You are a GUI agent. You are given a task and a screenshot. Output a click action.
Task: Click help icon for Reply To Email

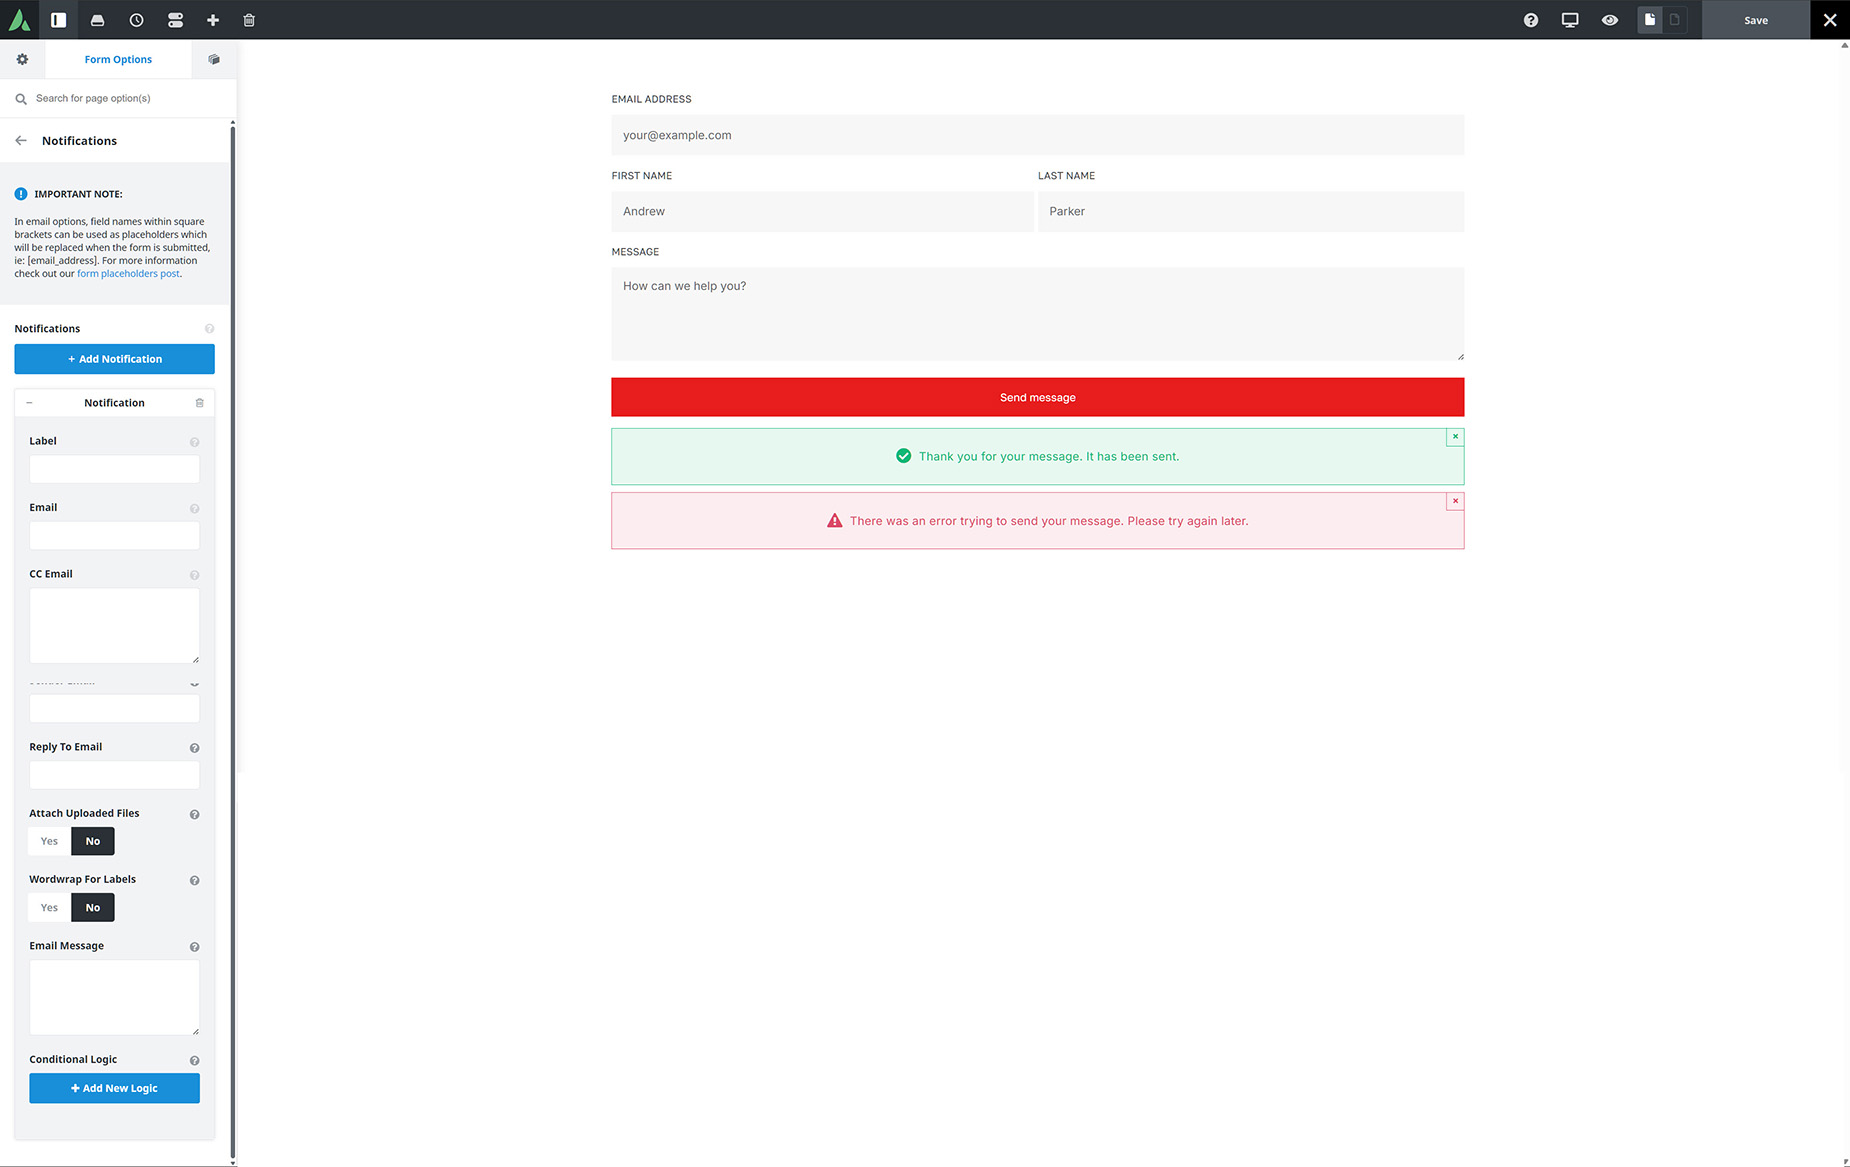pyautogui.click(x=194, y=748)
